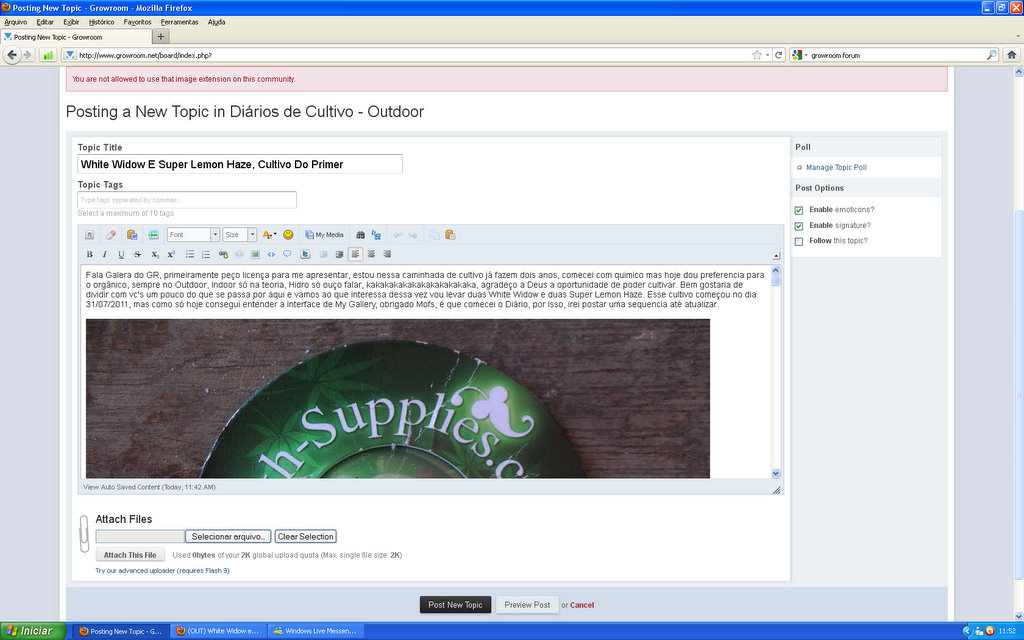Toggle strikethrough formatting
Screen dimensions: 1024x640
(x=137, y=254)
